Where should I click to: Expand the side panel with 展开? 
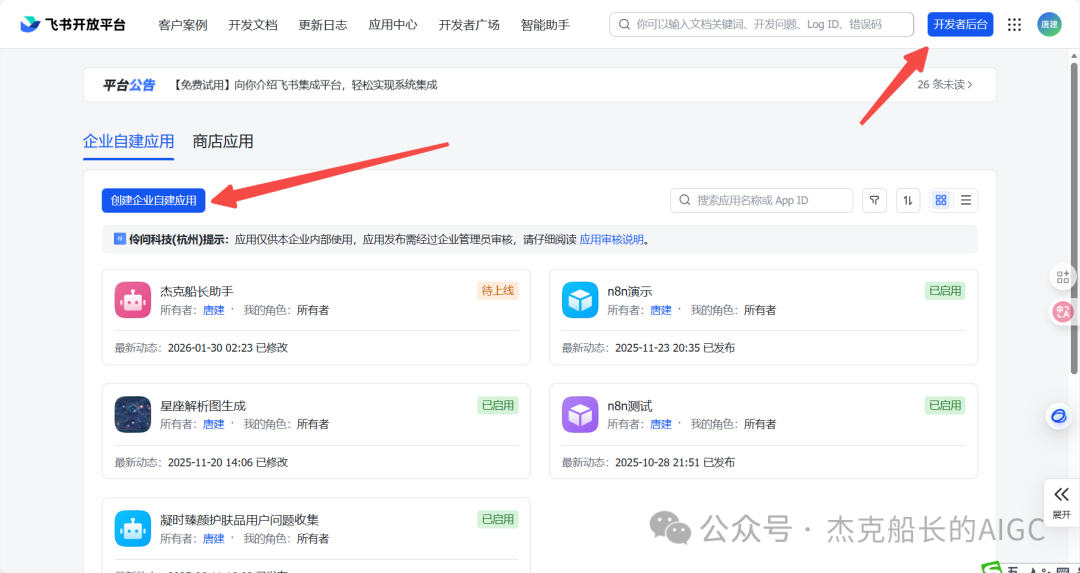[1061, 501]
